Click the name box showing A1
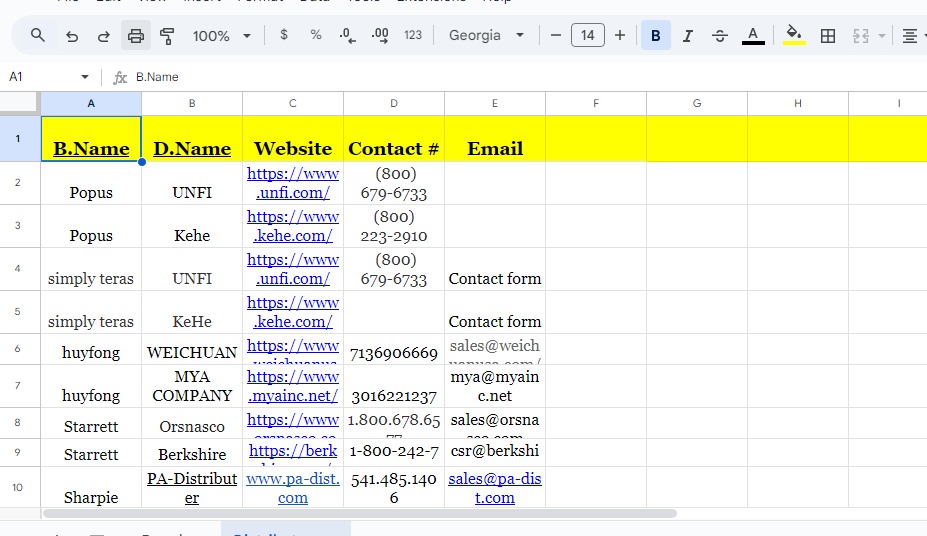Screen dimensions: 927x536 pyautogui.click(x=41, y=77)
